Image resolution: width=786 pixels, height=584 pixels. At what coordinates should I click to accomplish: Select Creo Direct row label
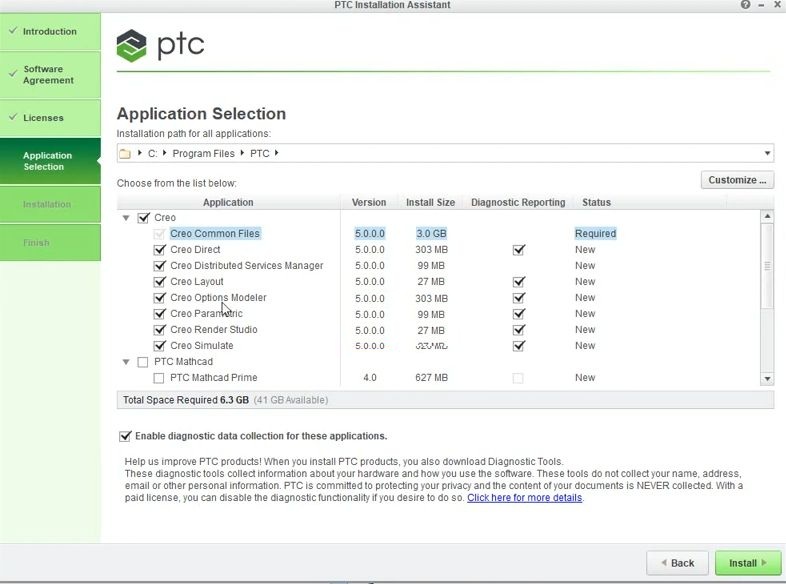195,250
